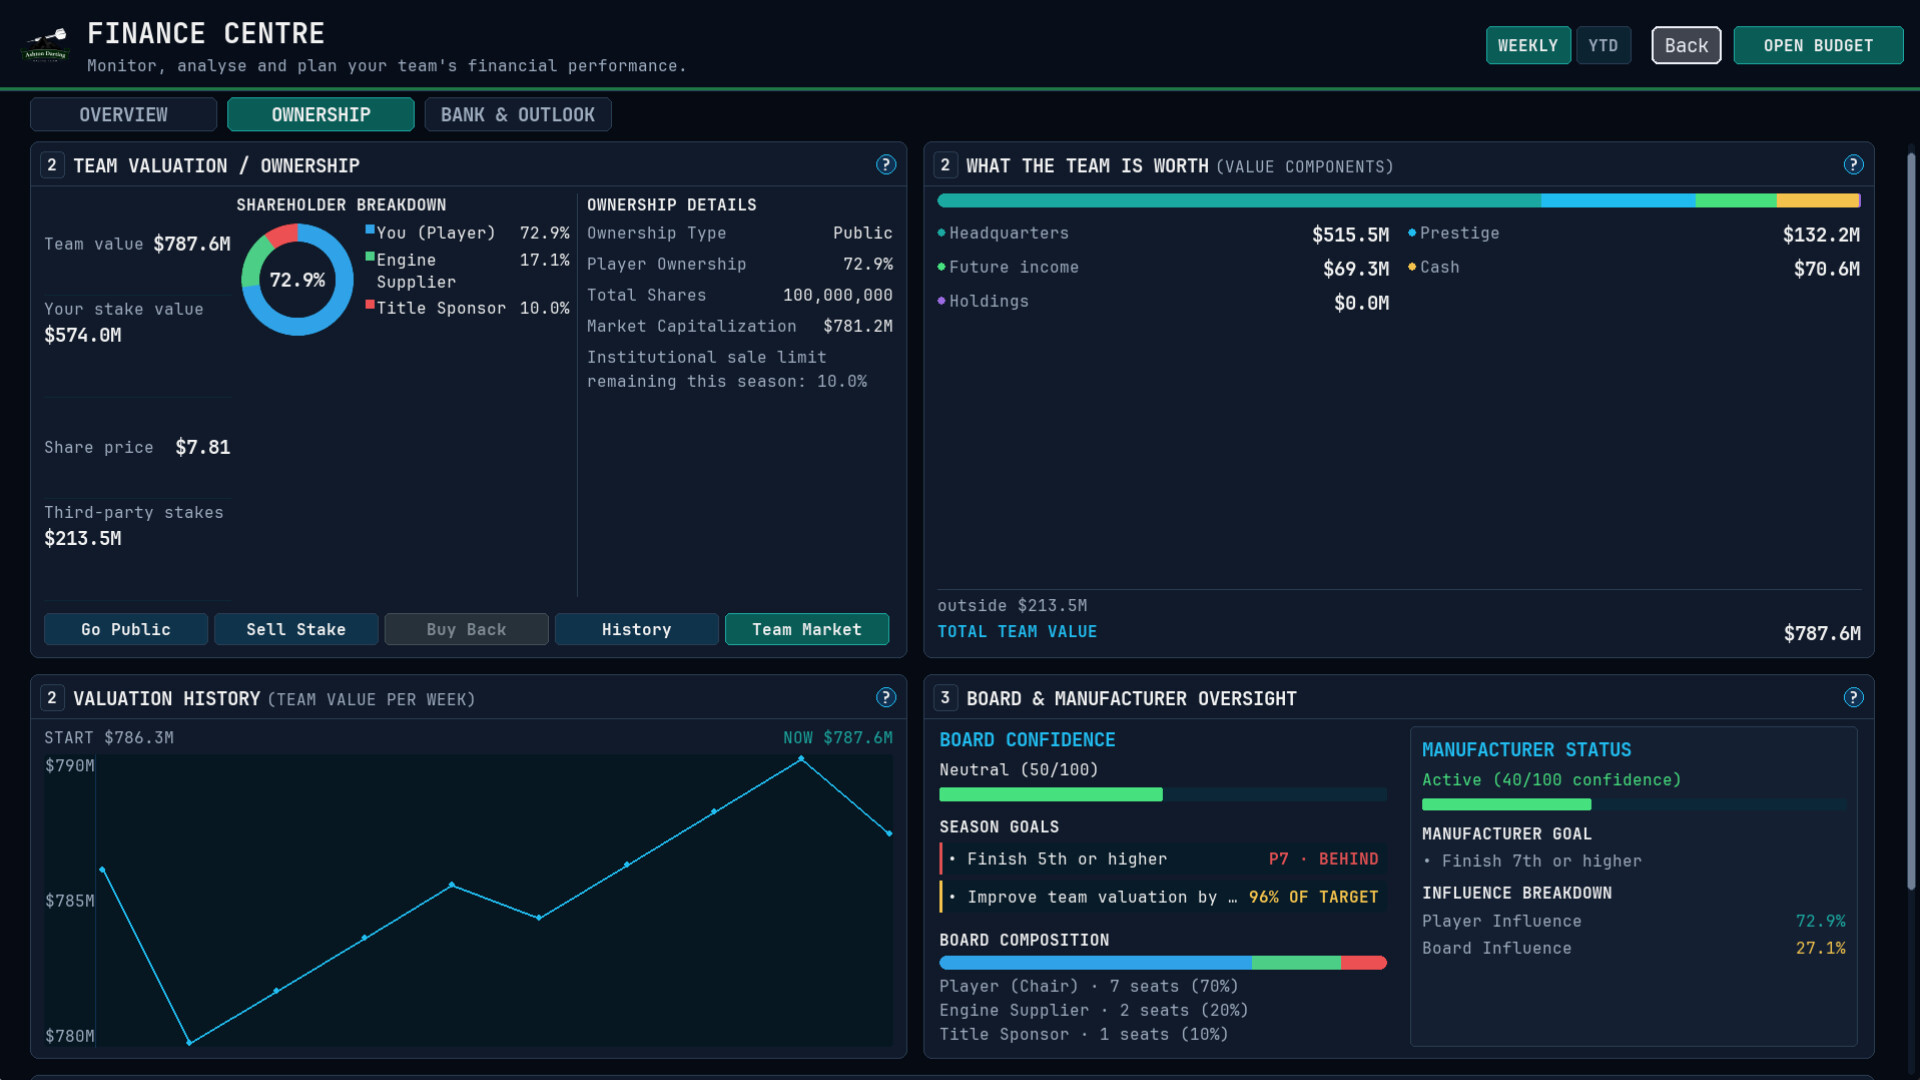Select 'Improve team valuation by' goal row
The image size is (1920, 1080).
tap(1163, 897)
